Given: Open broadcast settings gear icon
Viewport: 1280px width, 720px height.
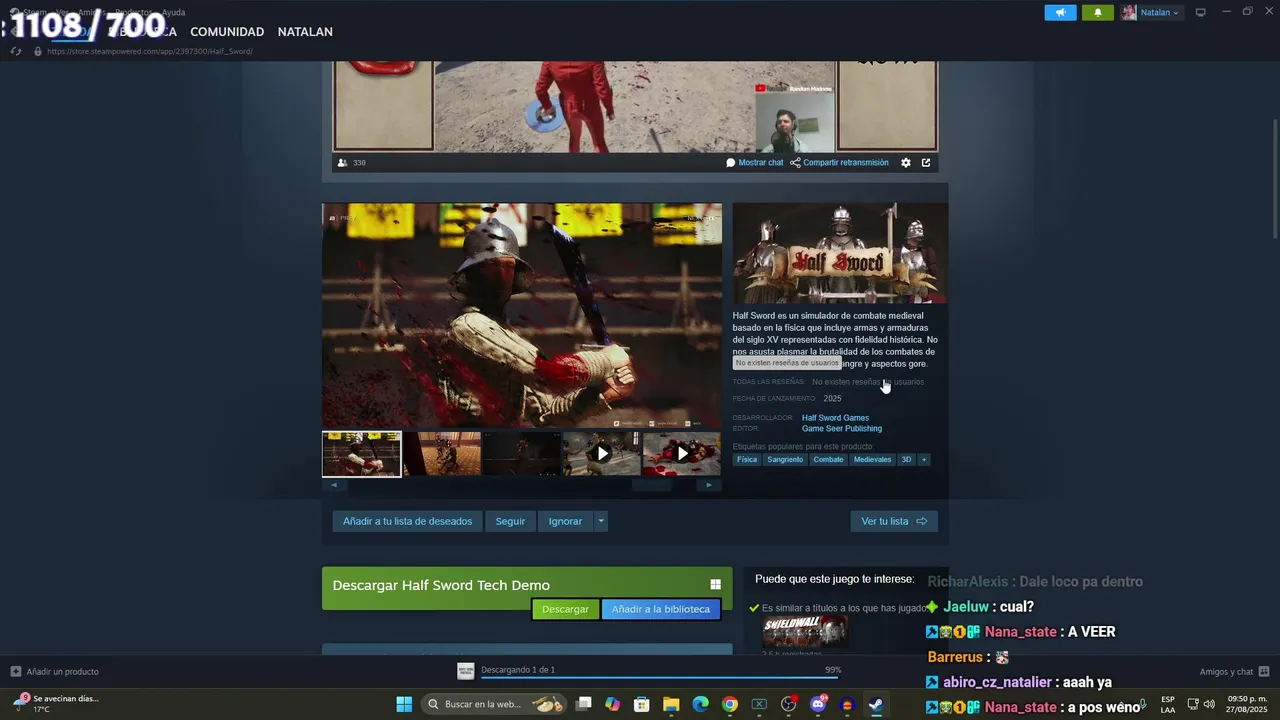Looking at the screenshot, I should click(906, 162).
